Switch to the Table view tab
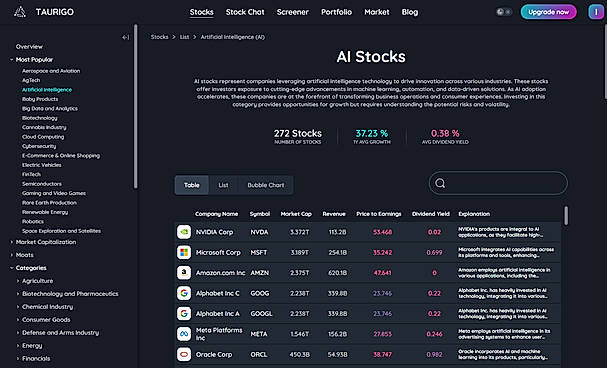 [192, 185]
